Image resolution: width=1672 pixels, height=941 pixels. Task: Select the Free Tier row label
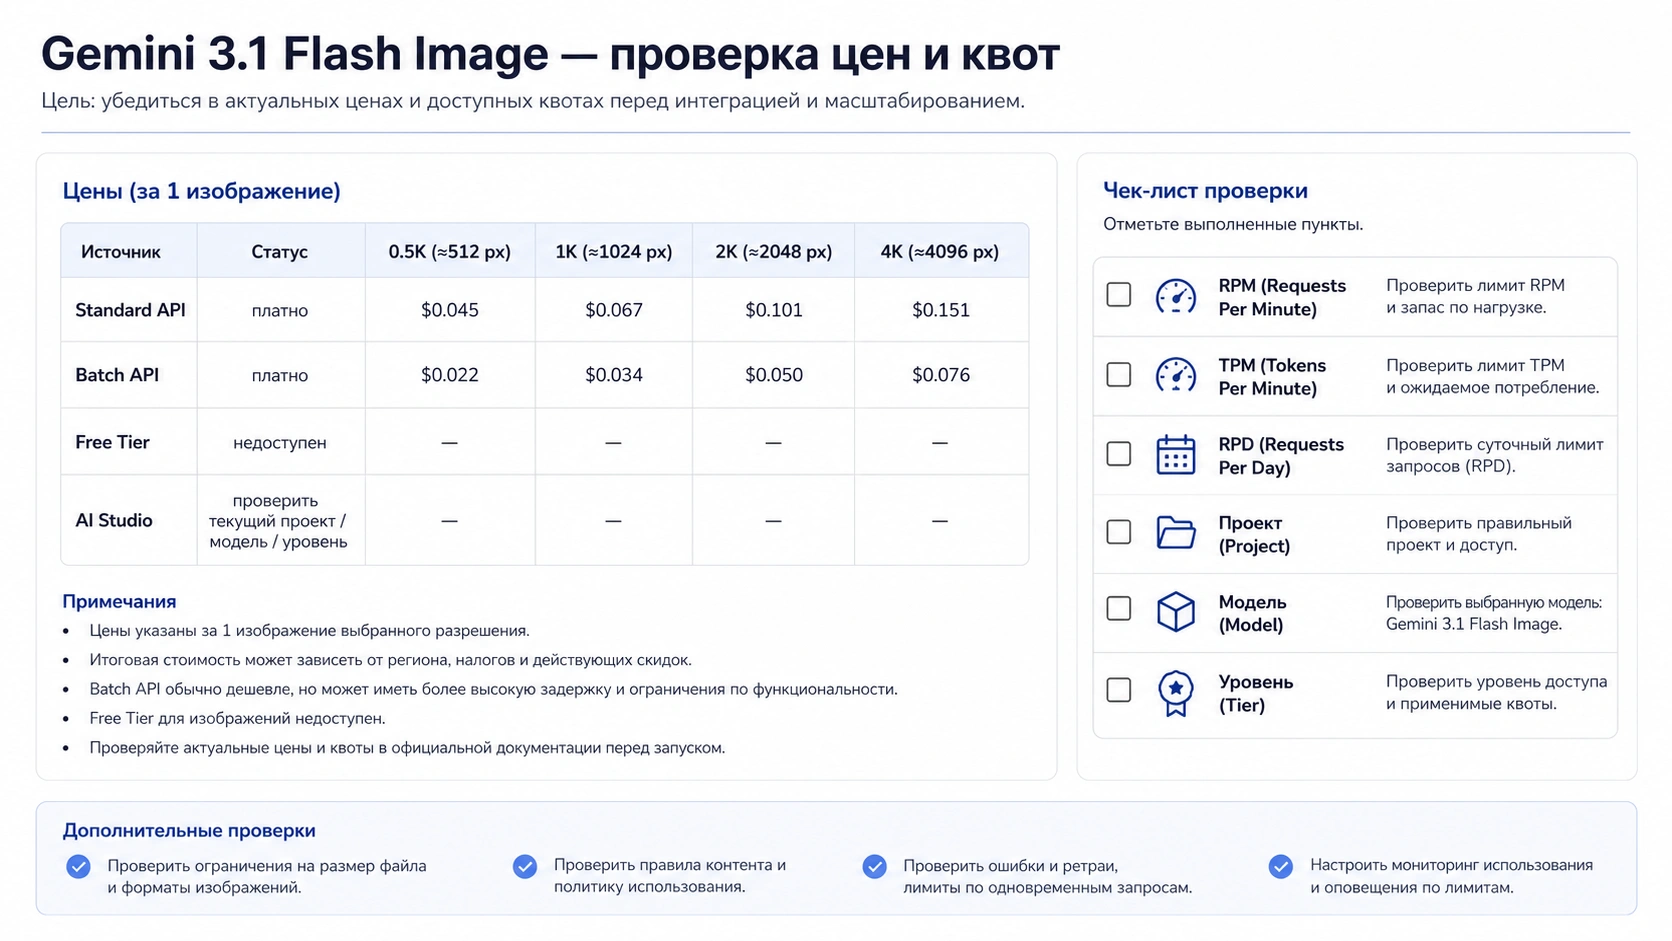pos(112,442)
